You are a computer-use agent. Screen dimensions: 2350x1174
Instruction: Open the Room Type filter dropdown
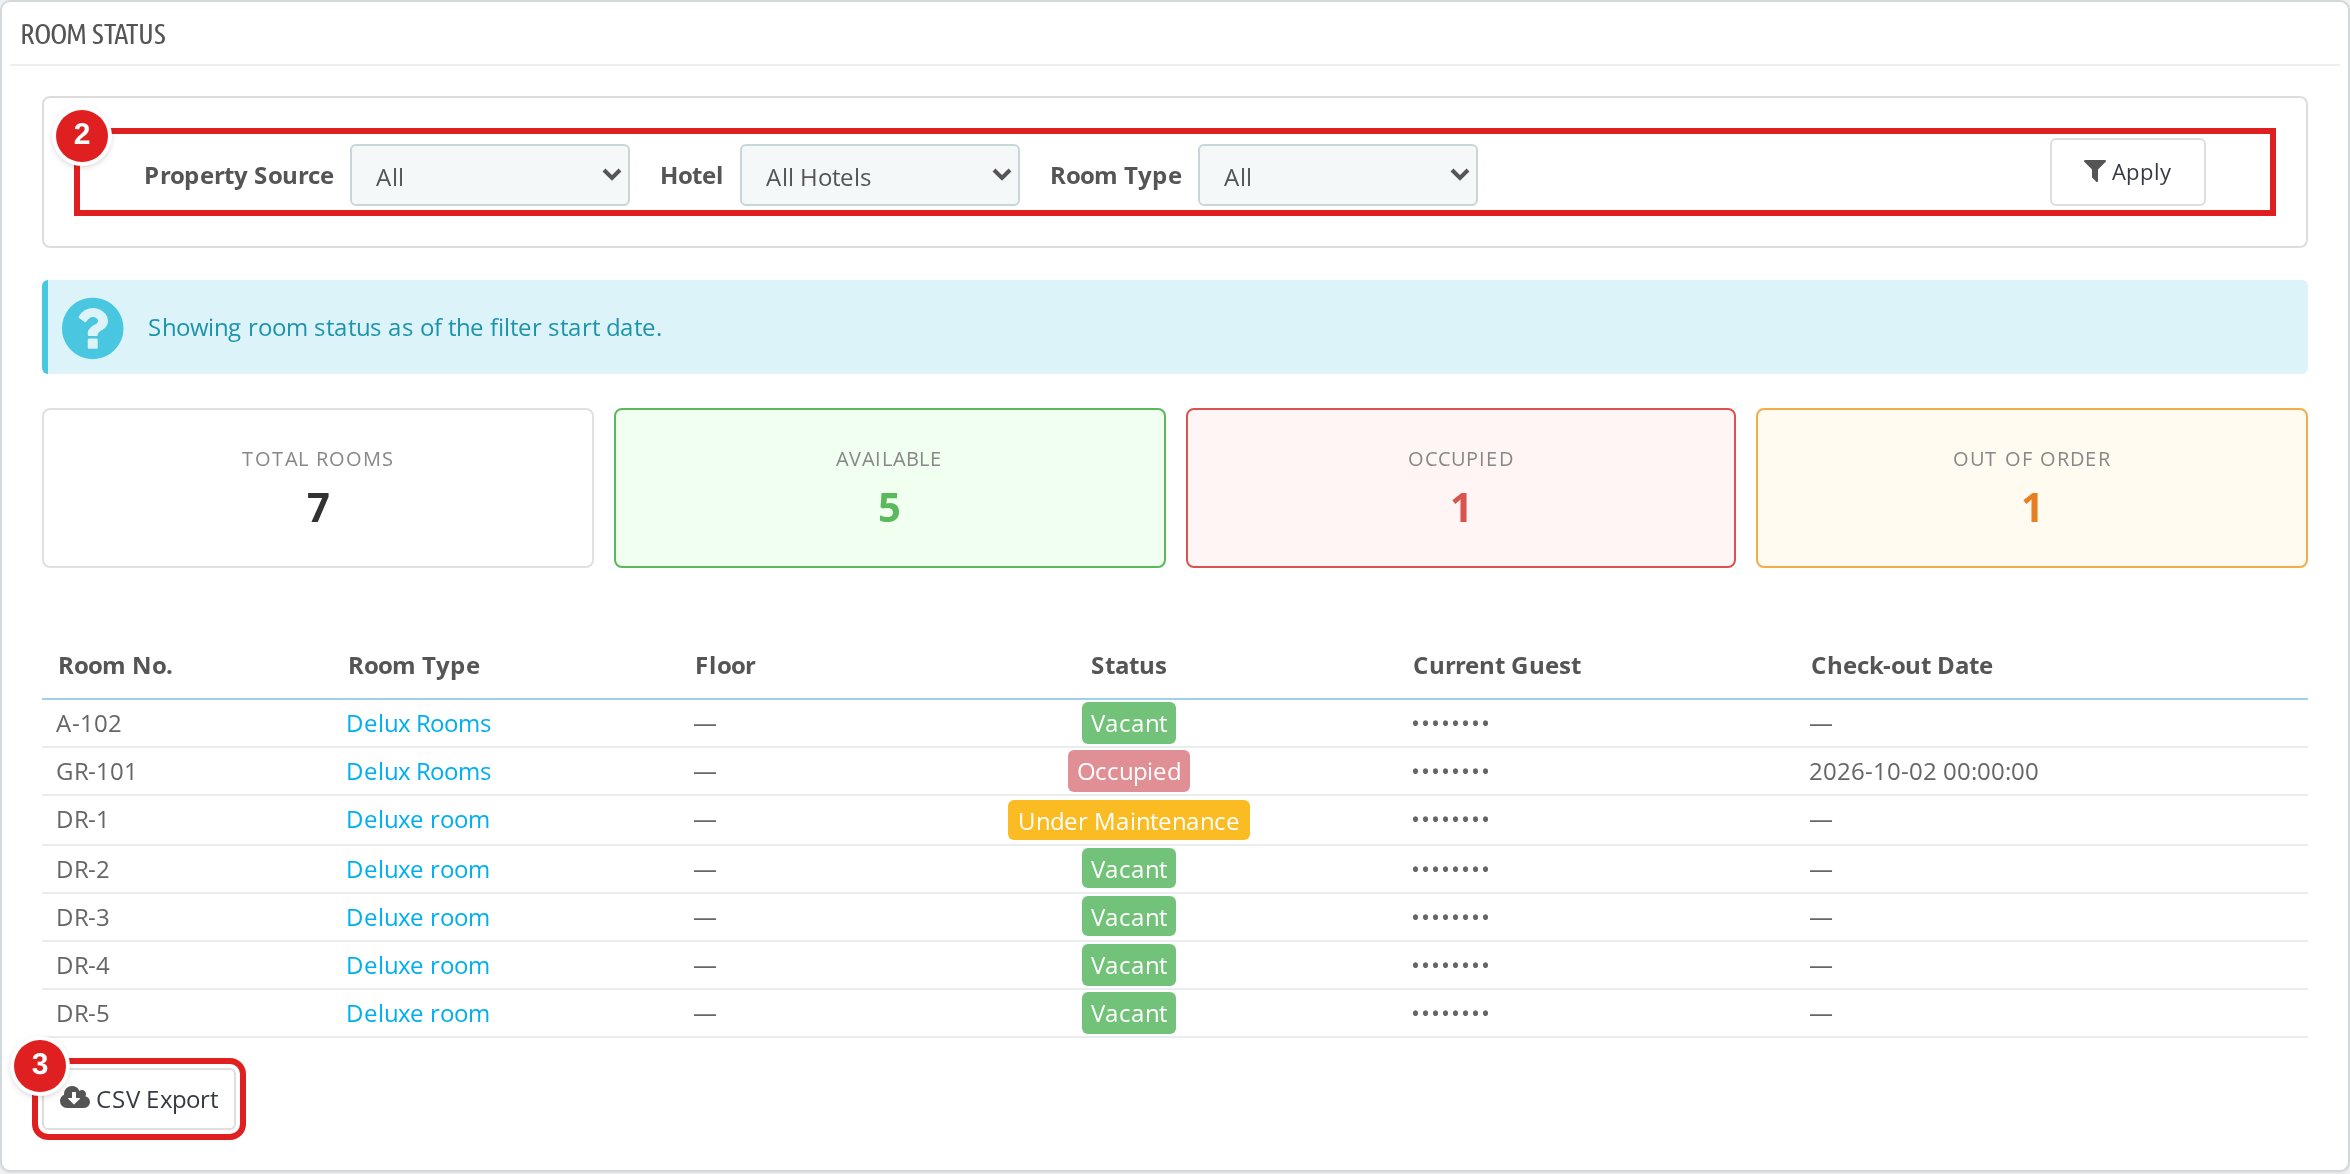[x=1338, y=176]
